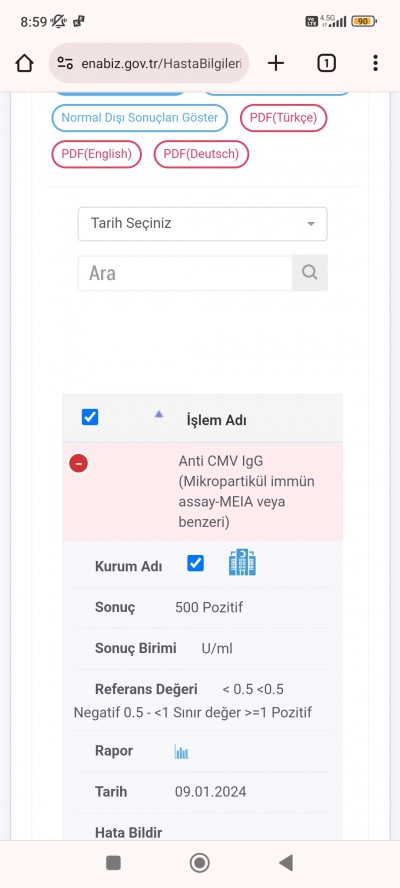Download PDF(English) report
This screenshot has height=888, width=400.
coord(96,154)
